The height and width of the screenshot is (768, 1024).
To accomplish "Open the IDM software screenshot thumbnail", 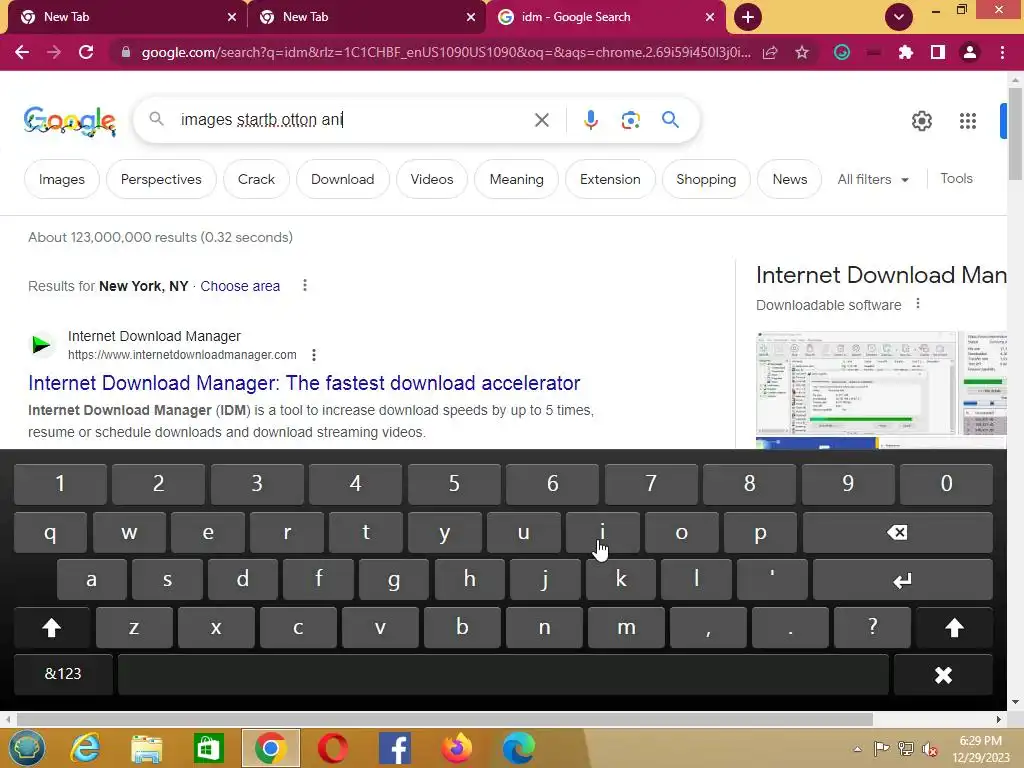I will (x=856, y=383).
